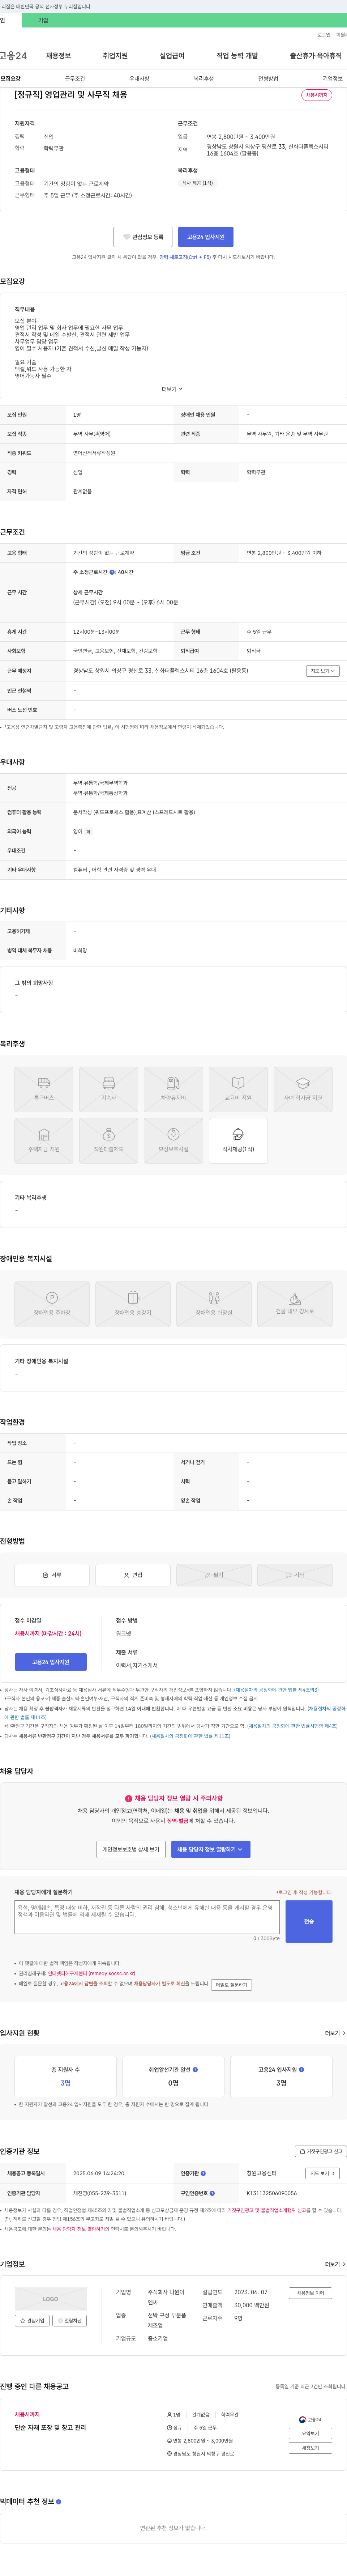Jump to the 전형방법 section tab
347x2576 pixels.
click(268, 78)
